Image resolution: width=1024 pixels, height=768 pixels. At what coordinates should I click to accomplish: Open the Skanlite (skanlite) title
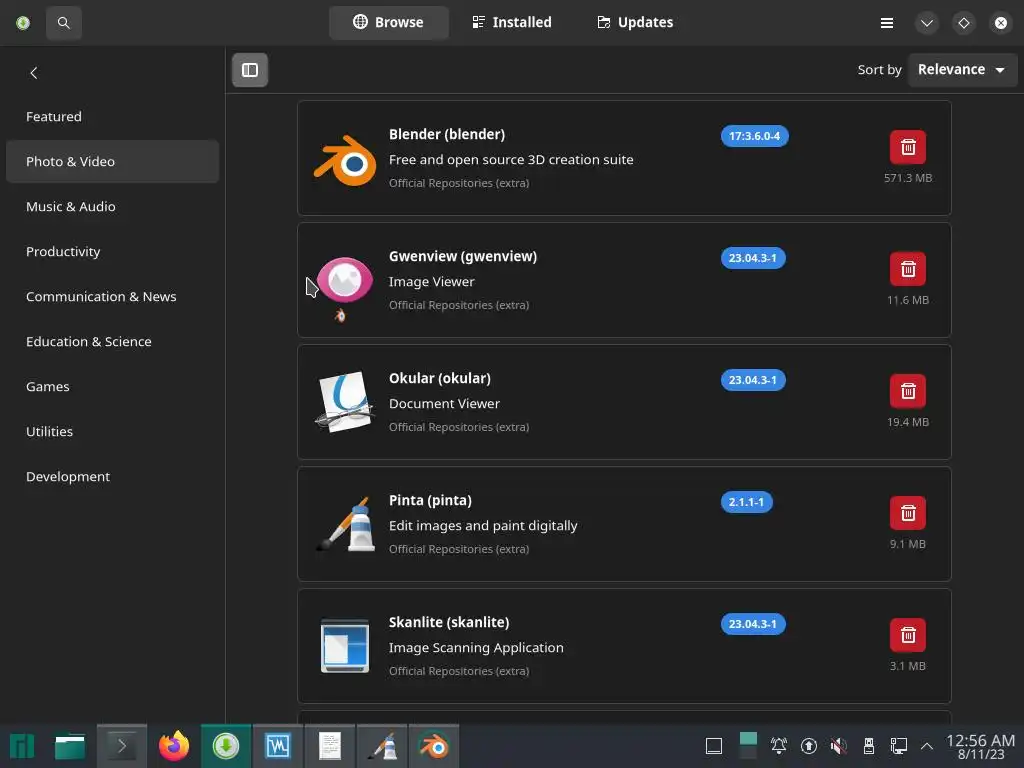(449, 623)
